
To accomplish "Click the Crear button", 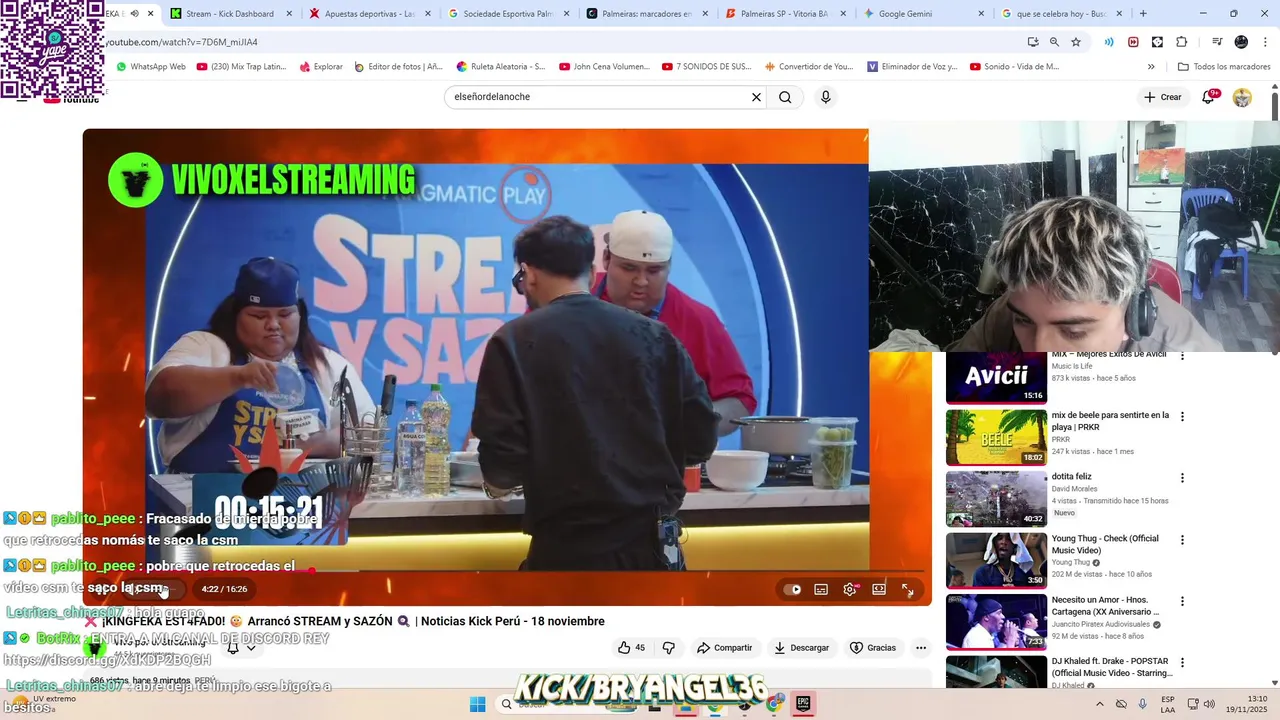I will (x=1163, y=97).
